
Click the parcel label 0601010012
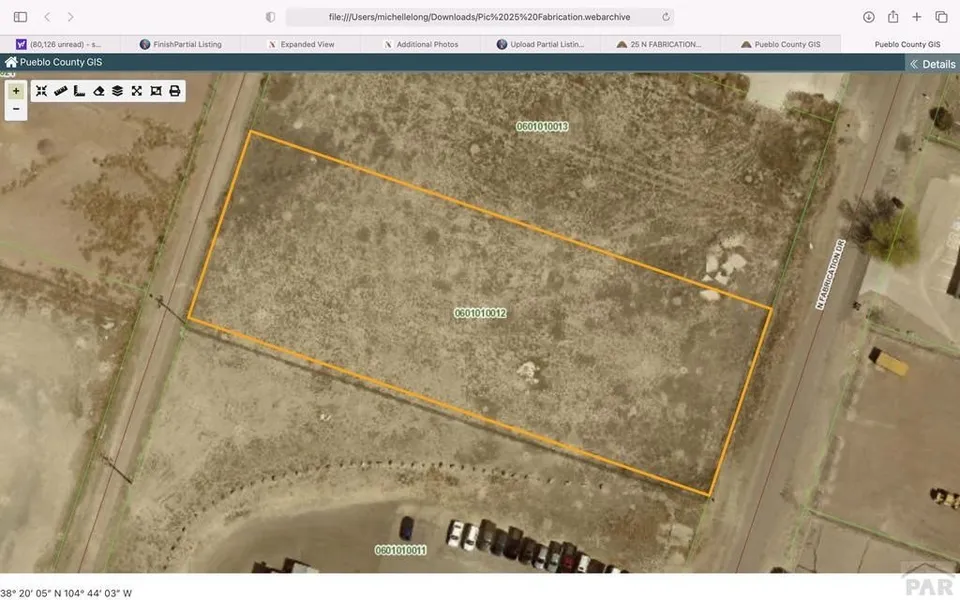[x=480, y=313]
